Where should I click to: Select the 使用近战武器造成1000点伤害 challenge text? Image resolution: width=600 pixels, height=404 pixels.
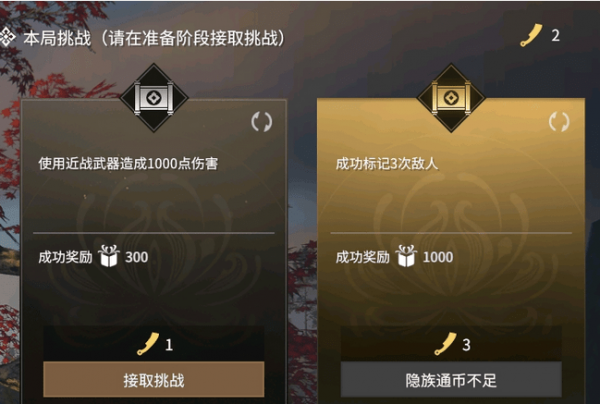[128, 164]
